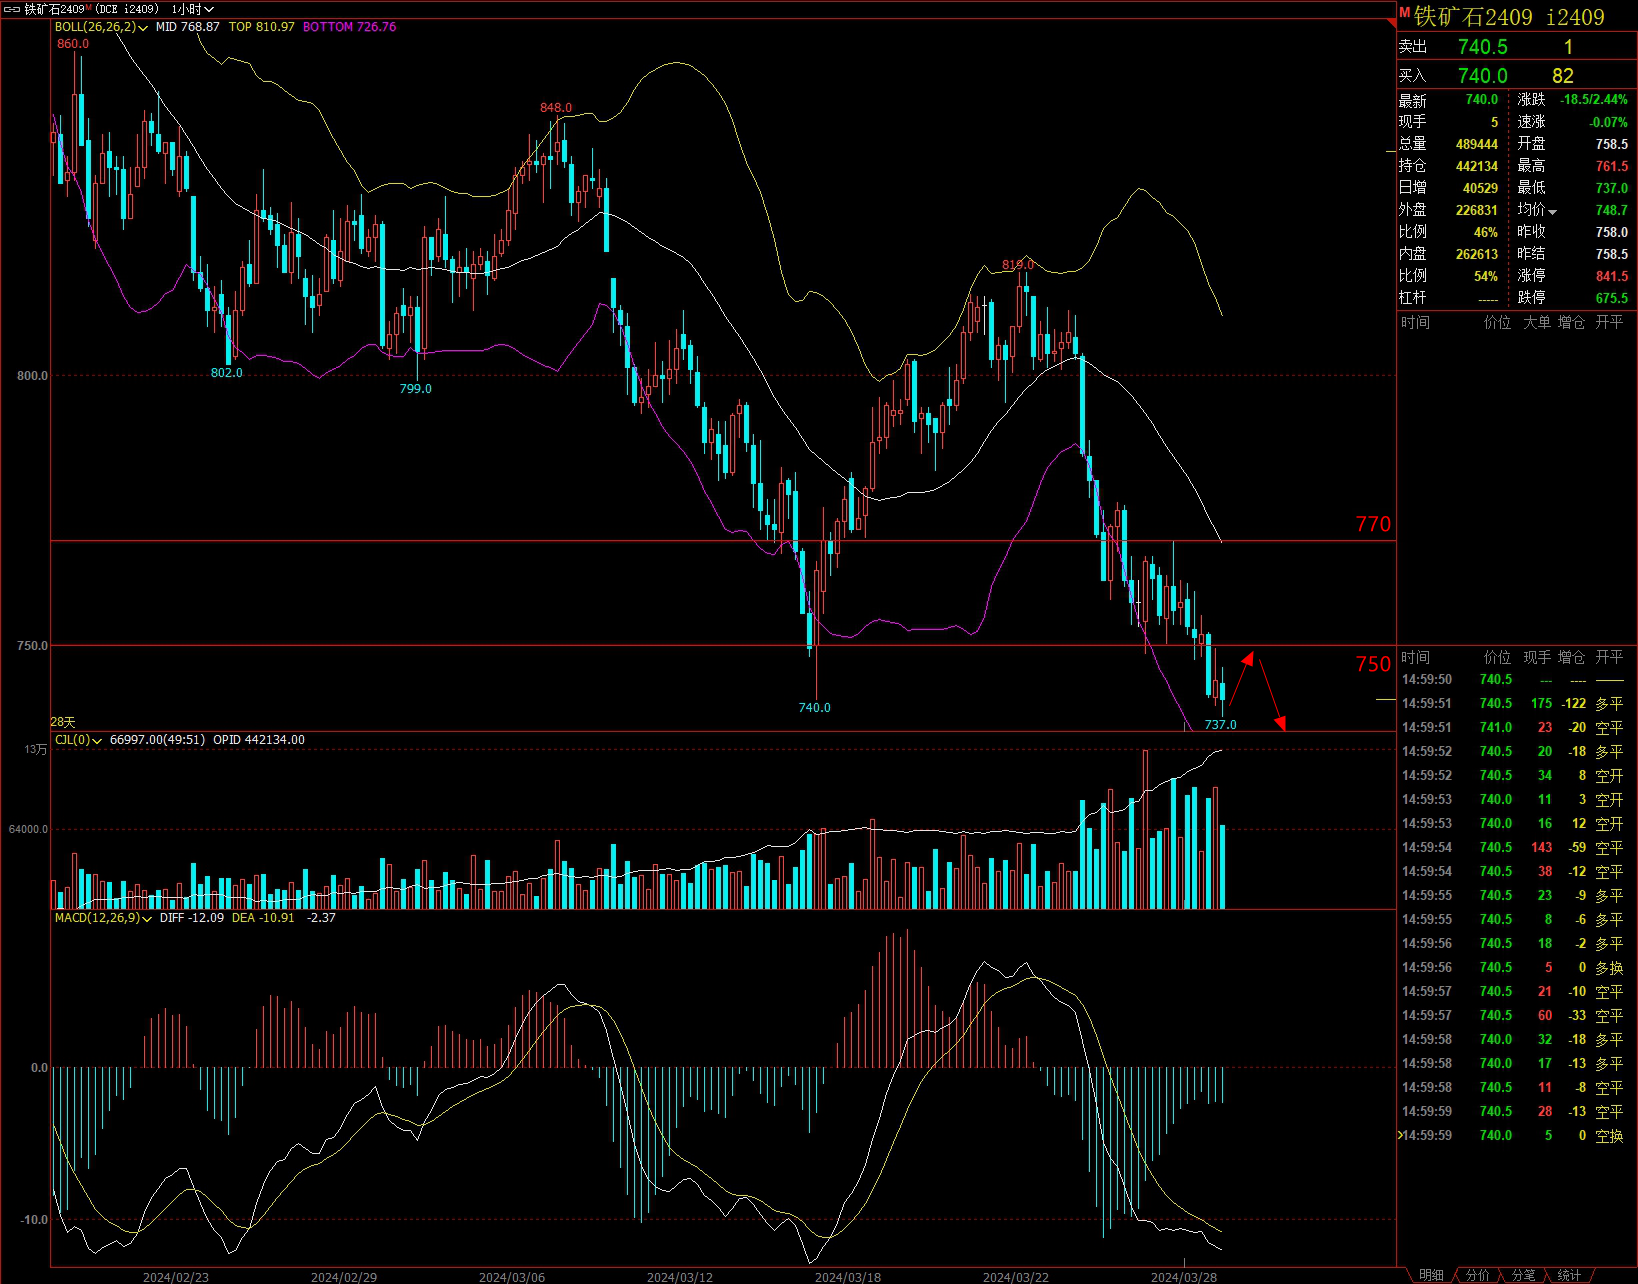This screenshot has height=1284, width=1638.
Task: Switch to the 明细 tab
Action: point(1431,1275)
